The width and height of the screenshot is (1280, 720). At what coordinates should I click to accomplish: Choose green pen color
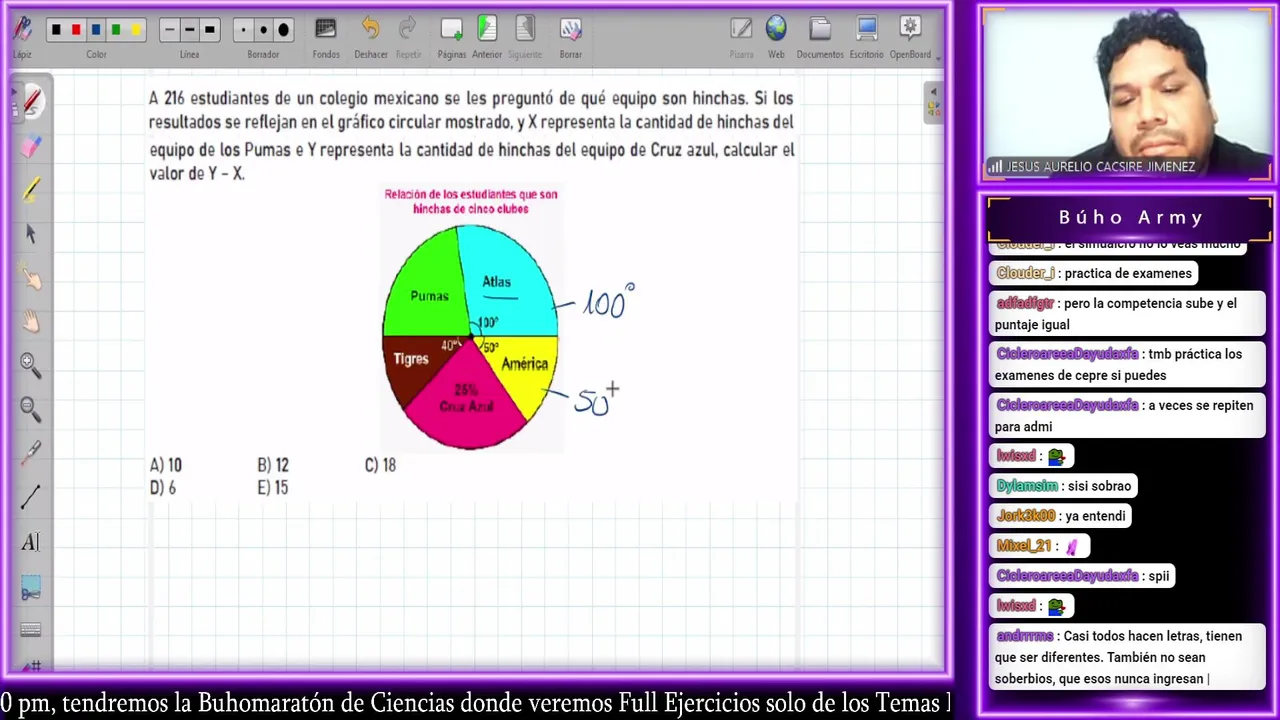(116, 30)
